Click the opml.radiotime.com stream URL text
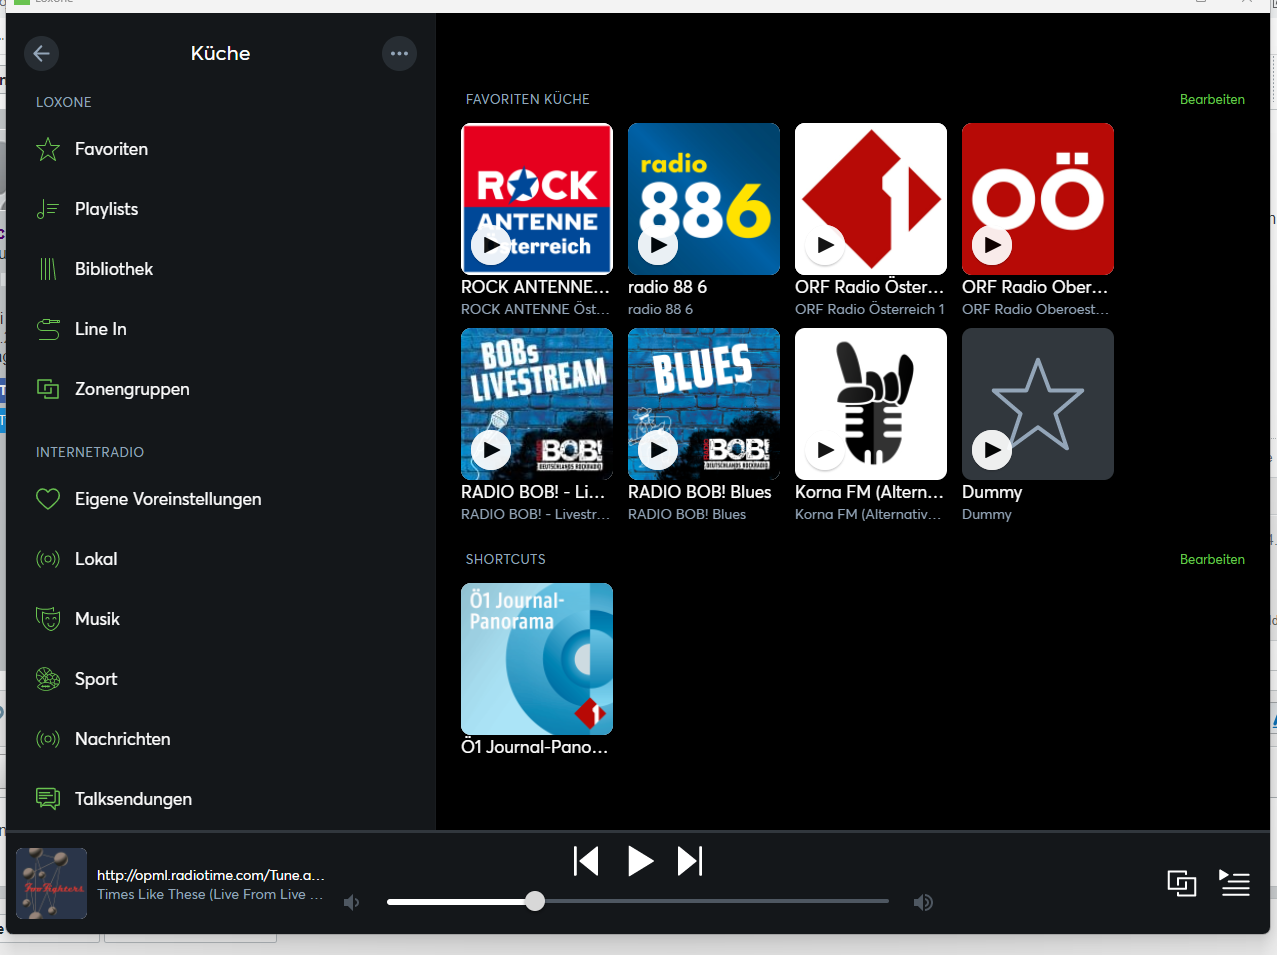 210,875
